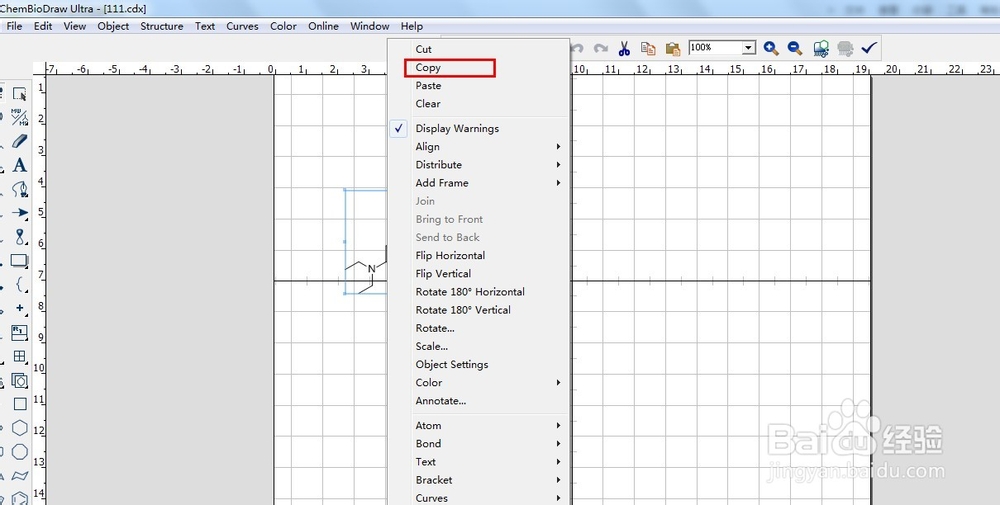The width and height of the screenshot is (1000, 505).
Task: Click the Zoom In magnifier icon
Action: click(771, 48)
